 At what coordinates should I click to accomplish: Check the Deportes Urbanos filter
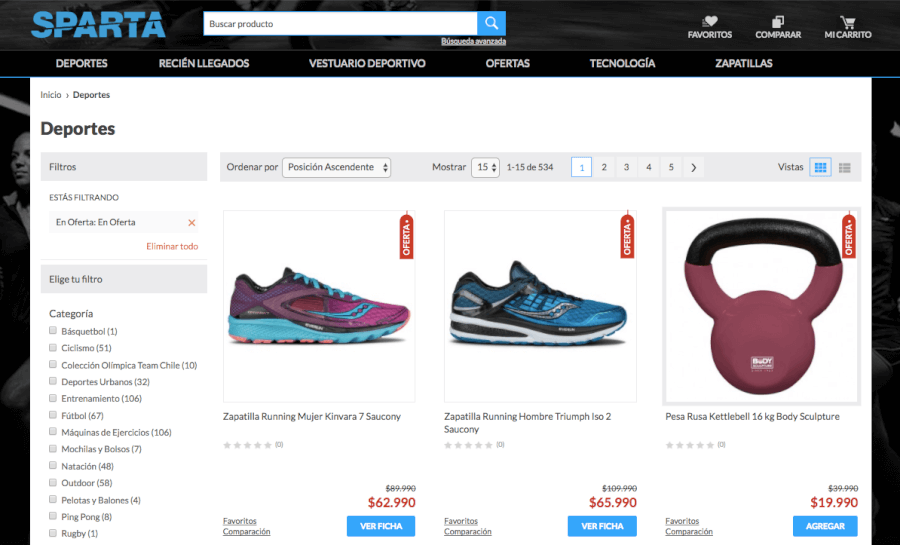click(53, 381)
